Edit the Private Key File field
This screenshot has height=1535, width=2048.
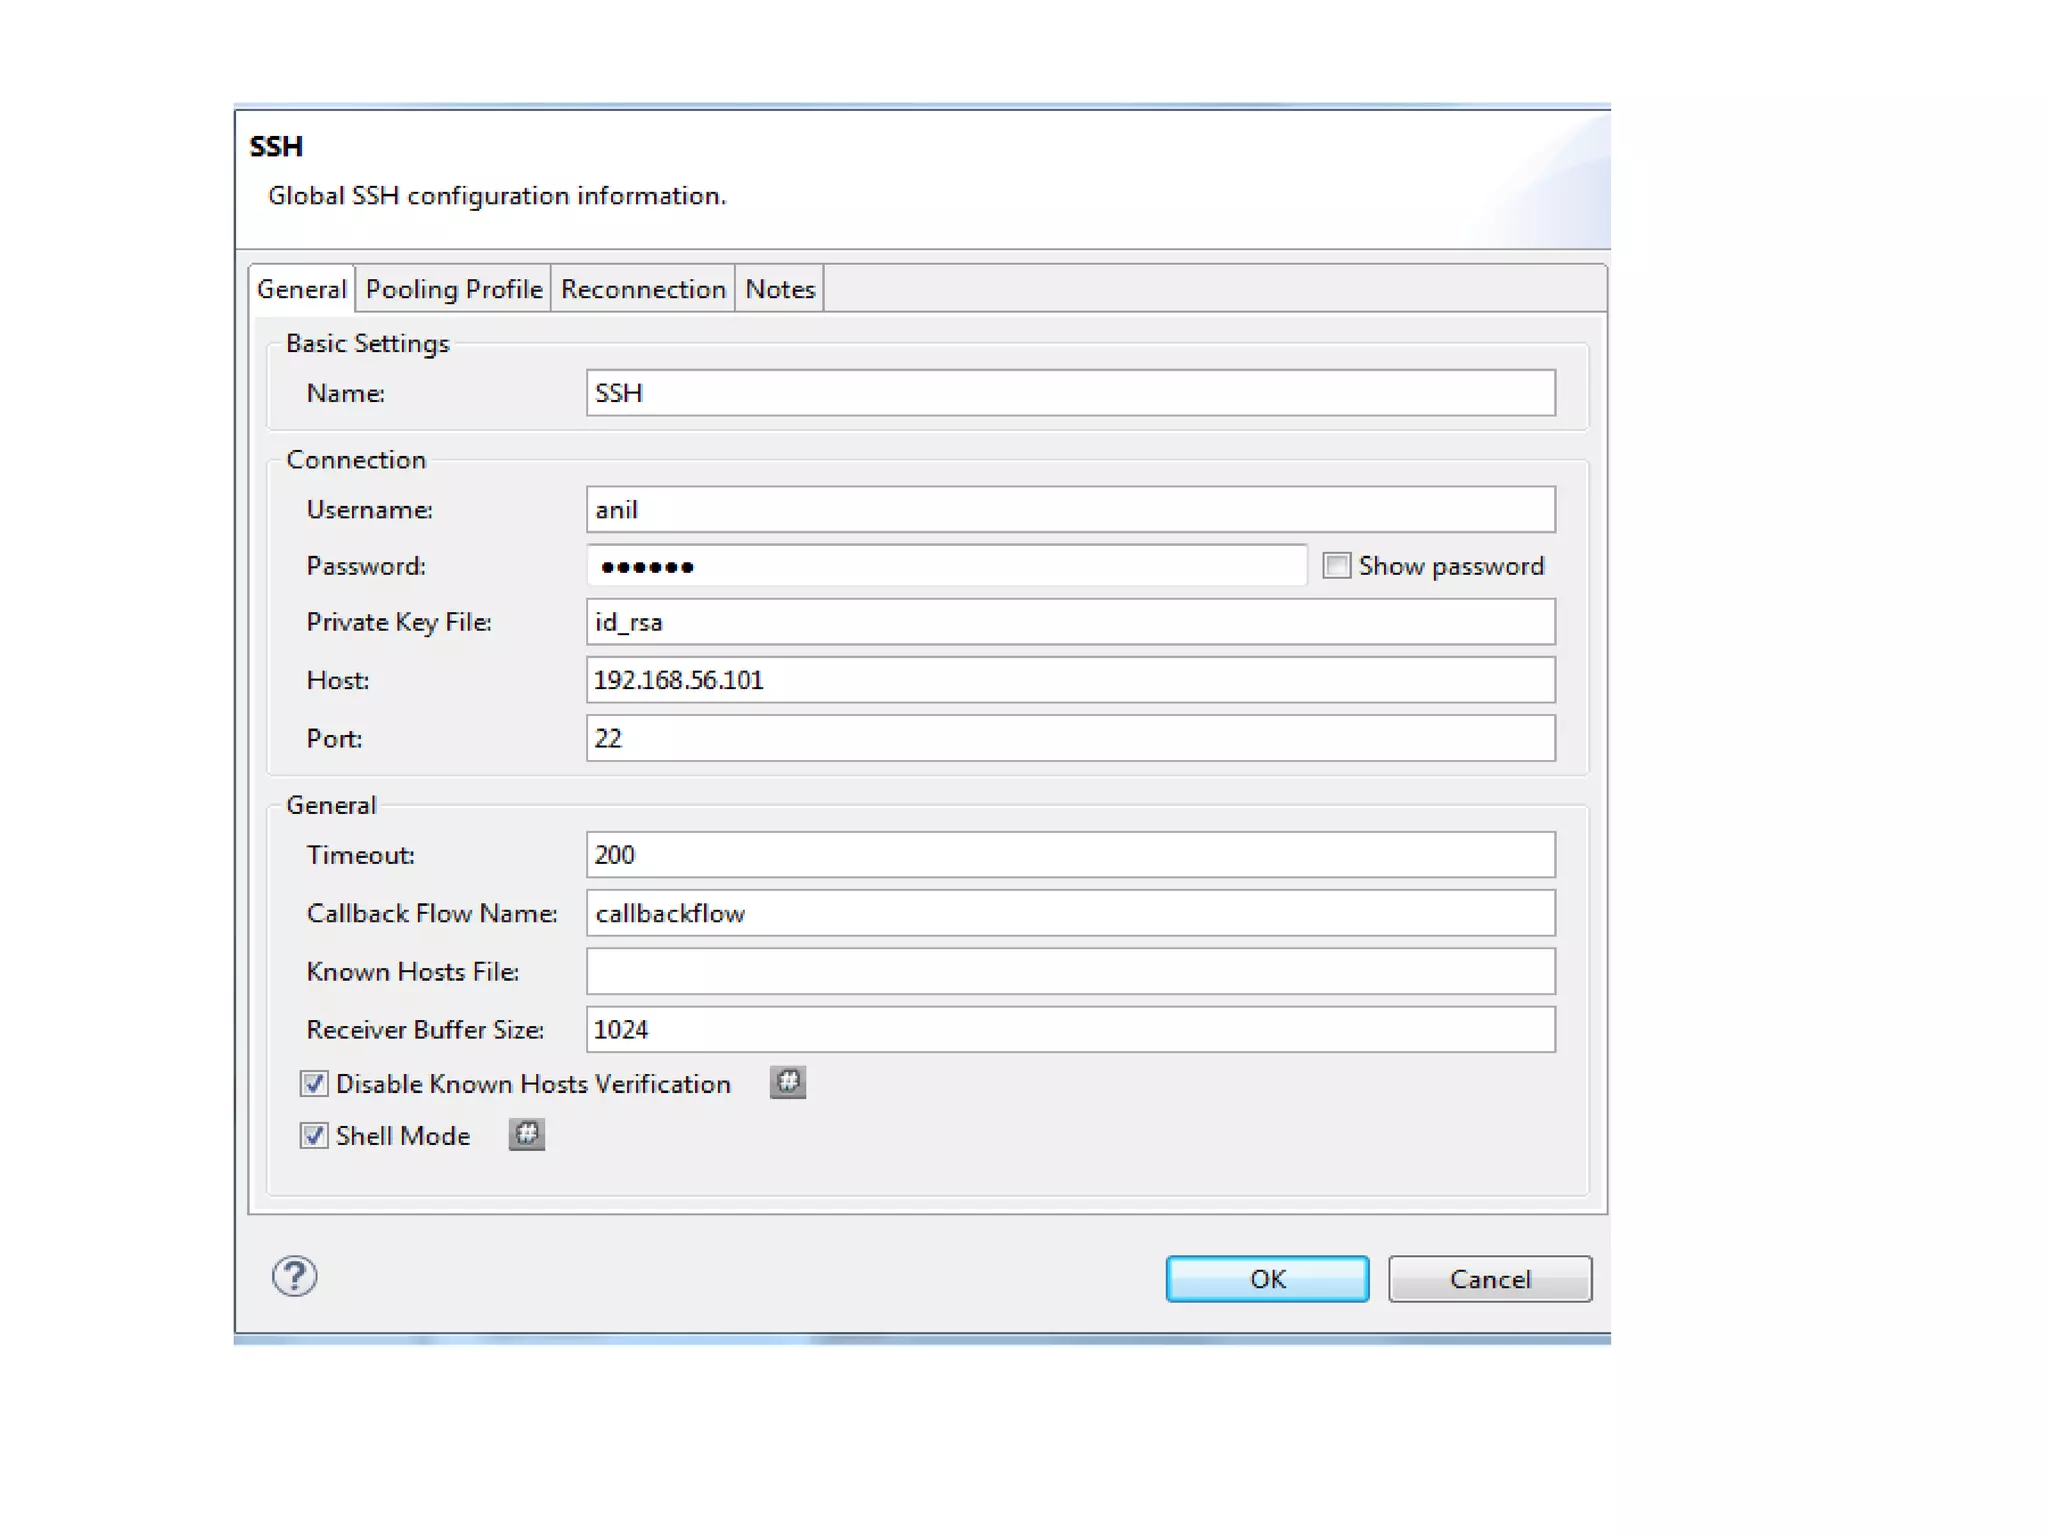click(1069, 622)
